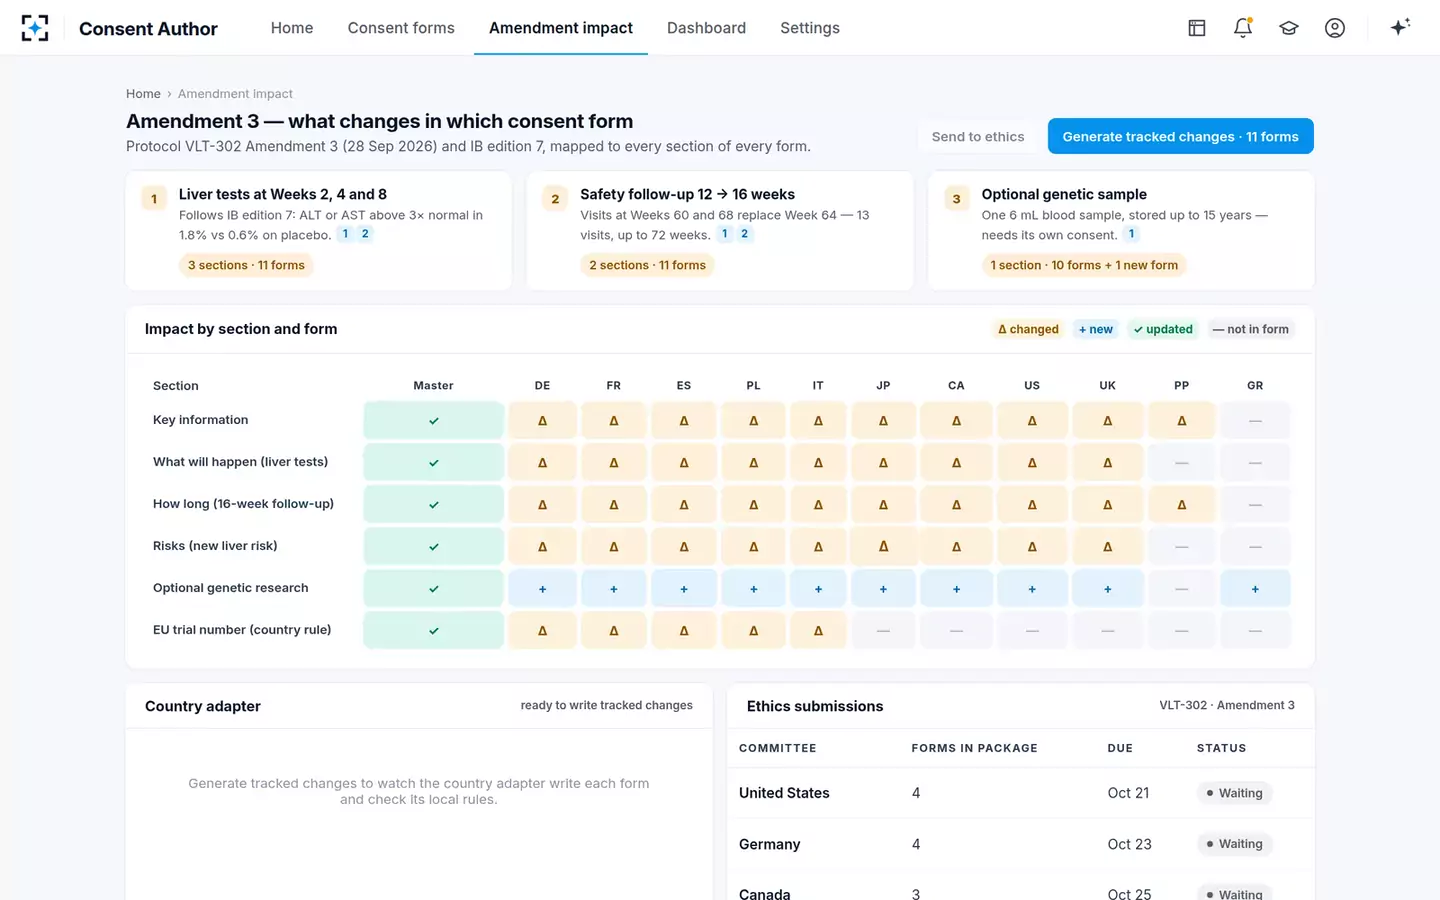Click changed triangle for PP Key information

tap(1182, 421)
